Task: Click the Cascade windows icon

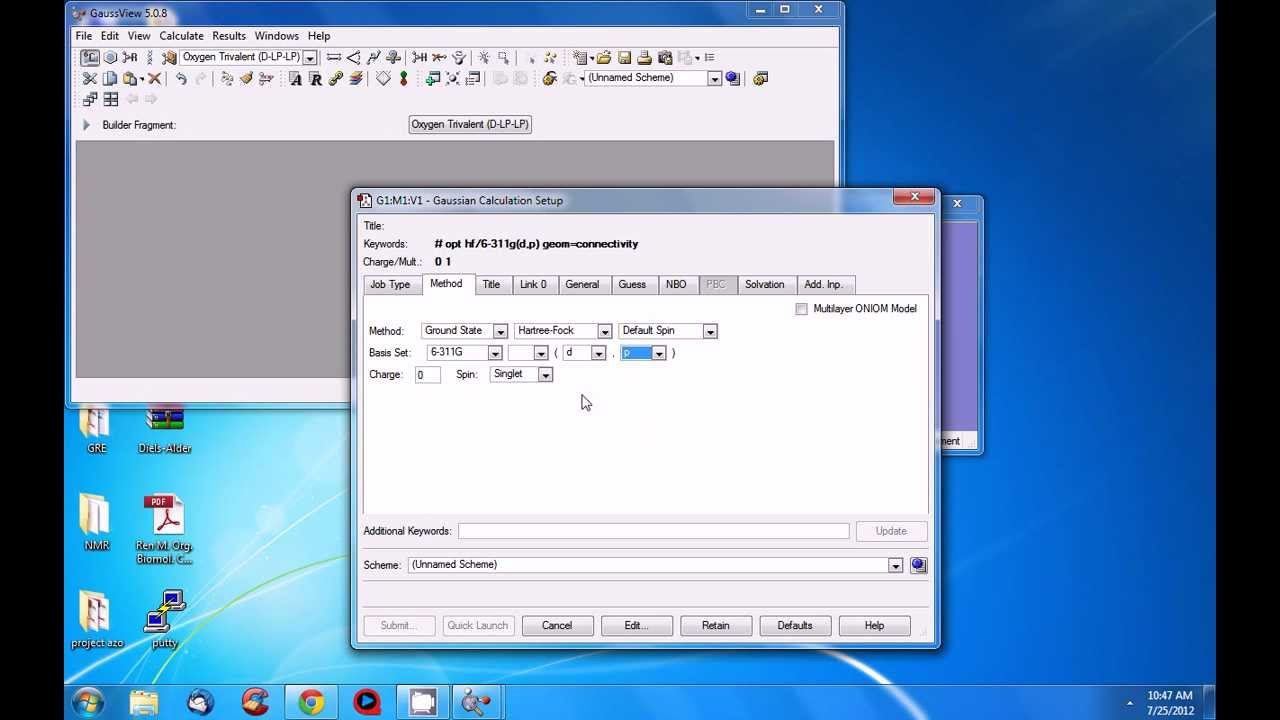Action: click(x=90, y=99)
